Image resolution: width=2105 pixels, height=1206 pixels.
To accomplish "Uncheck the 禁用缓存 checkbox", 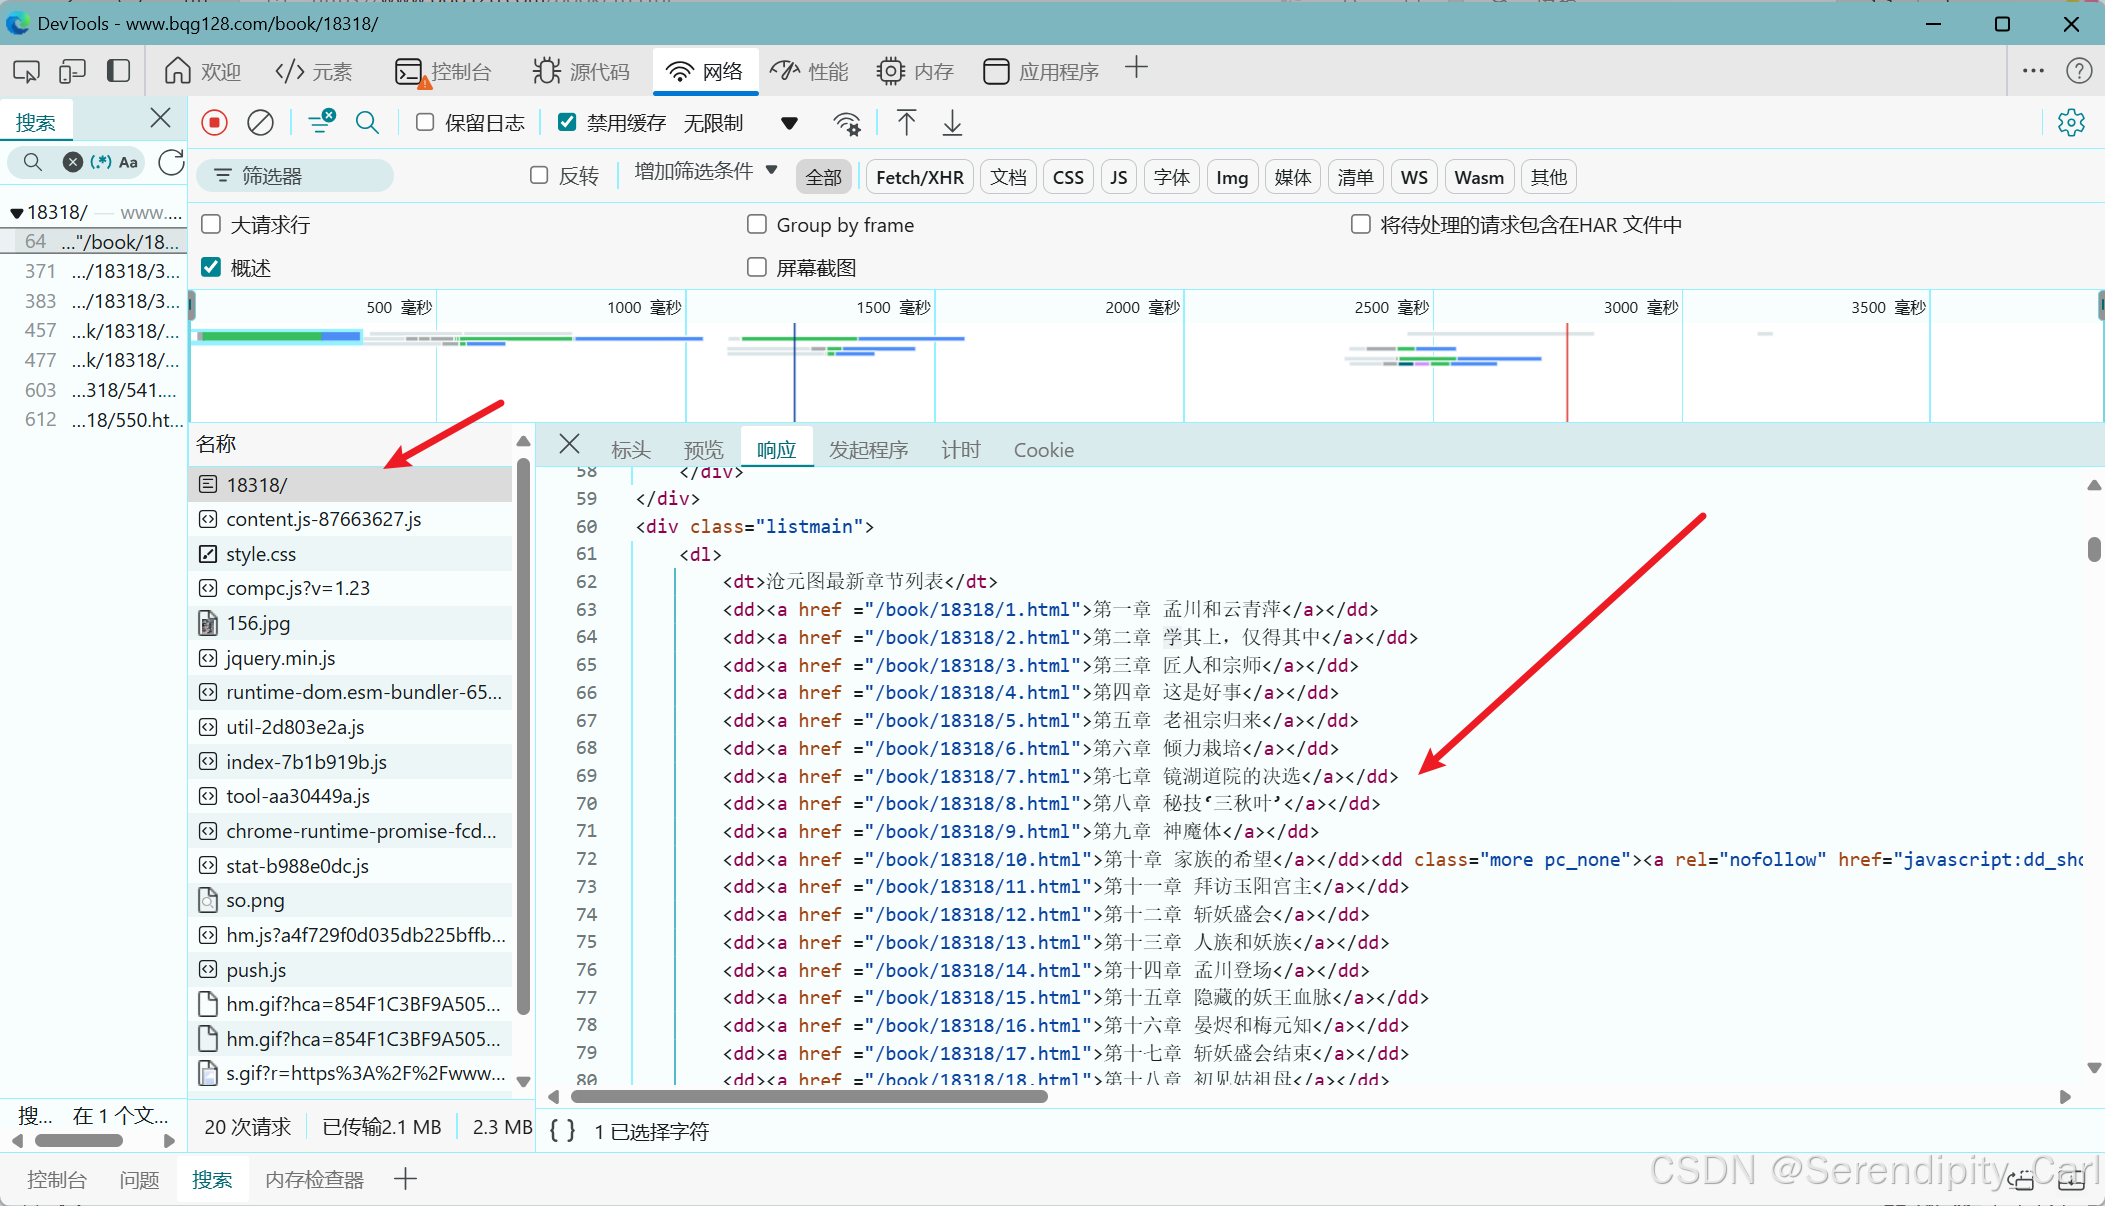I will click(x=567, y=122).
